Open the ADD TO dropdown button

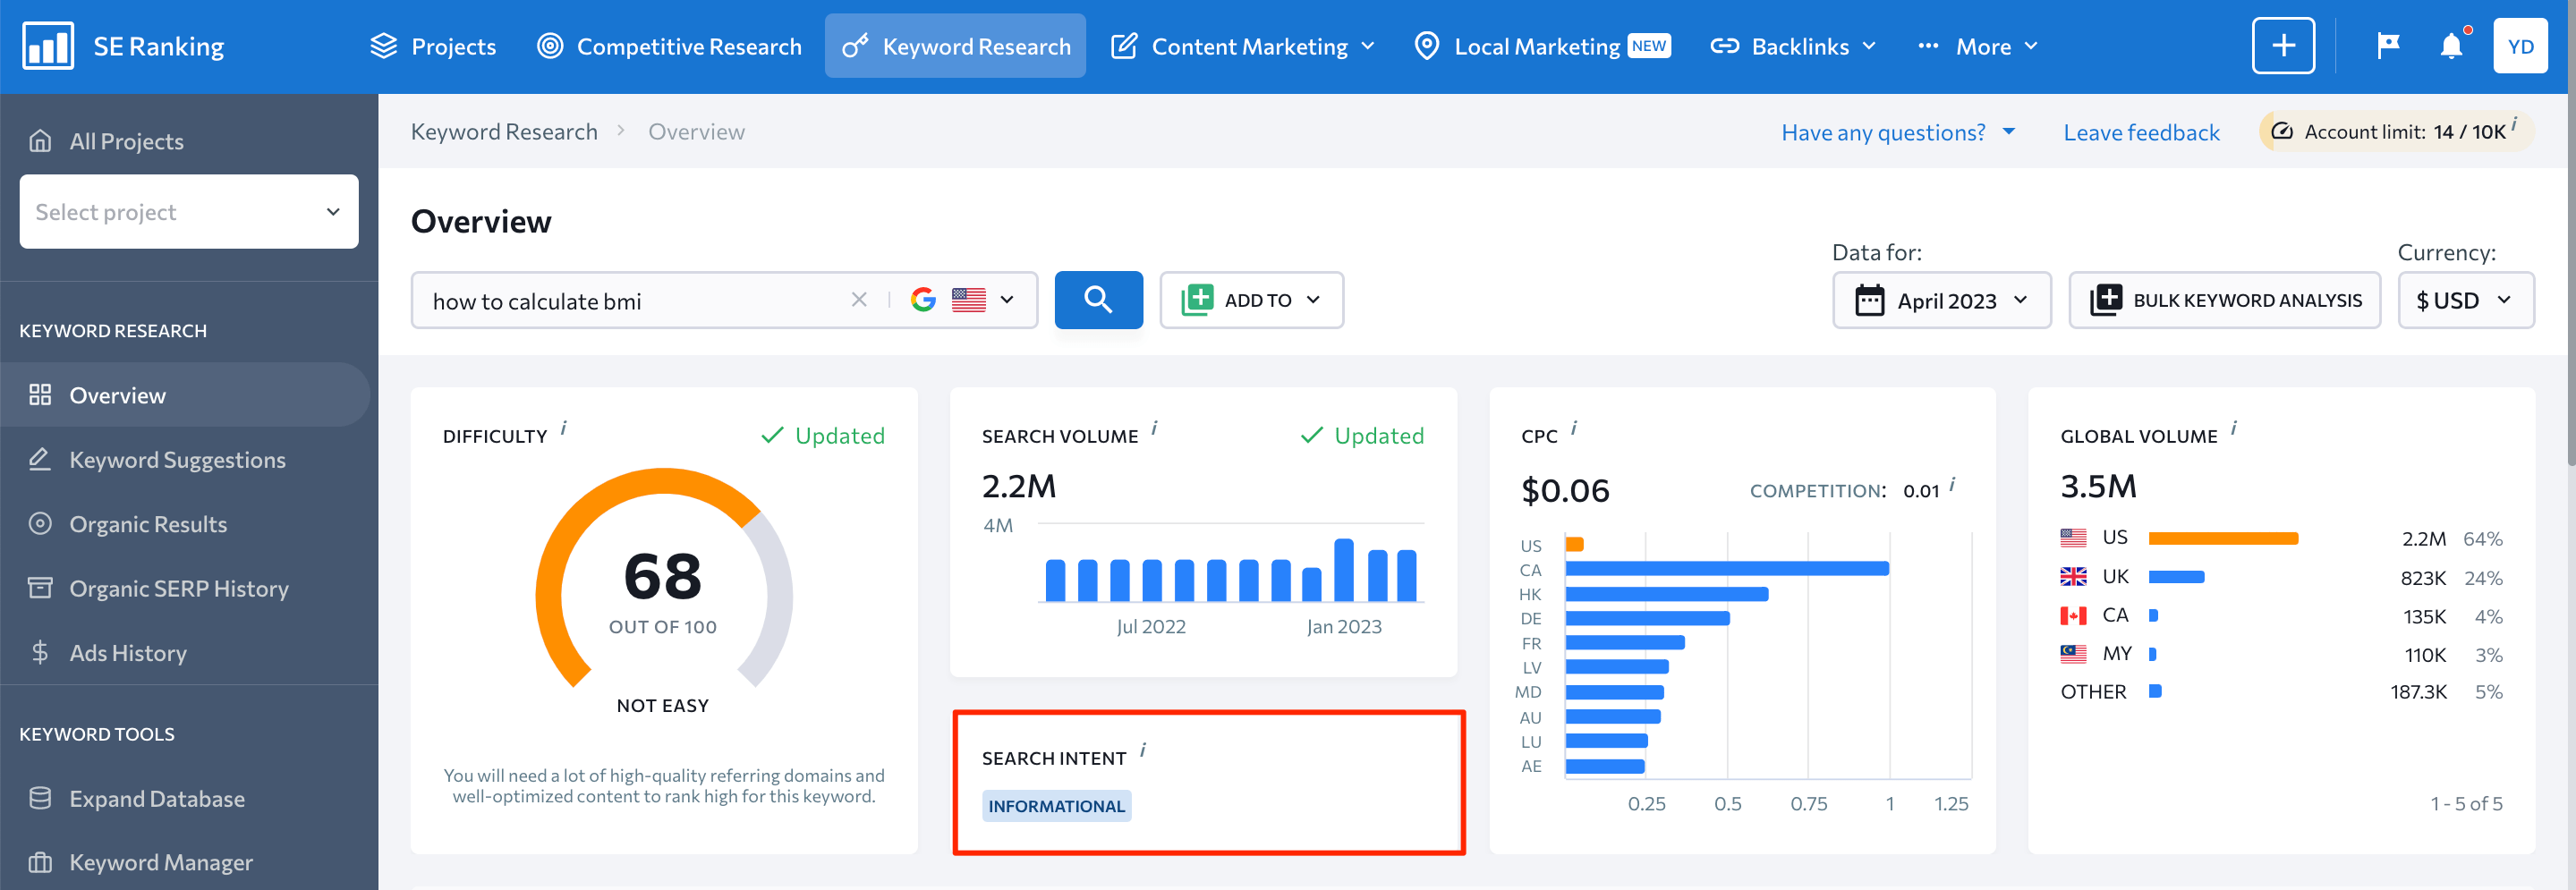coord(1251,300)
